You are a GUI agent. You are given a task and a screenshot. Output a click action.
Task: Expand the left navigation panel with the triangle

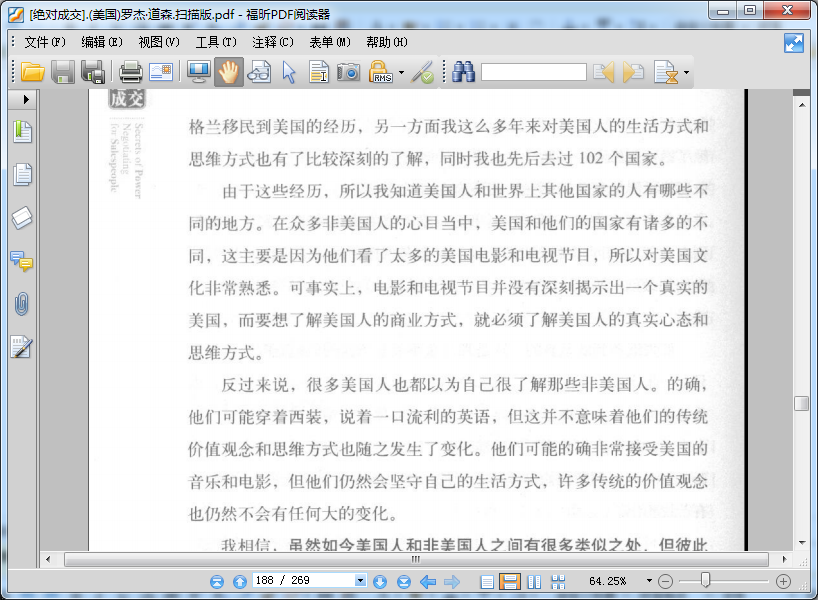pos(26,99)
